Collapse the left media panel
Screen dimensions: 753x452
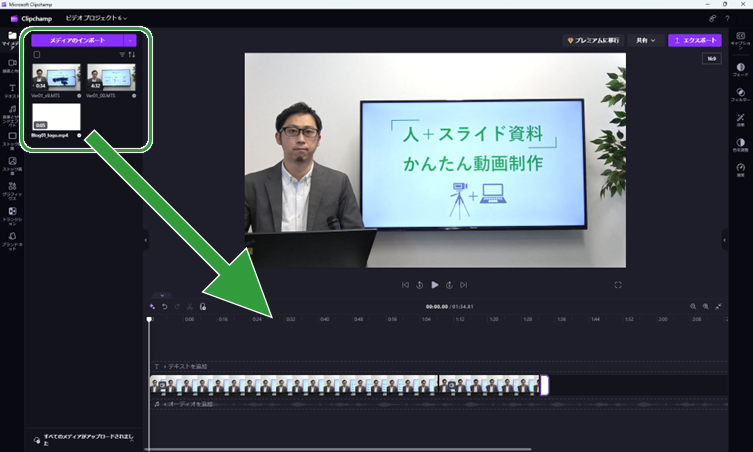[x=146, y=240]
